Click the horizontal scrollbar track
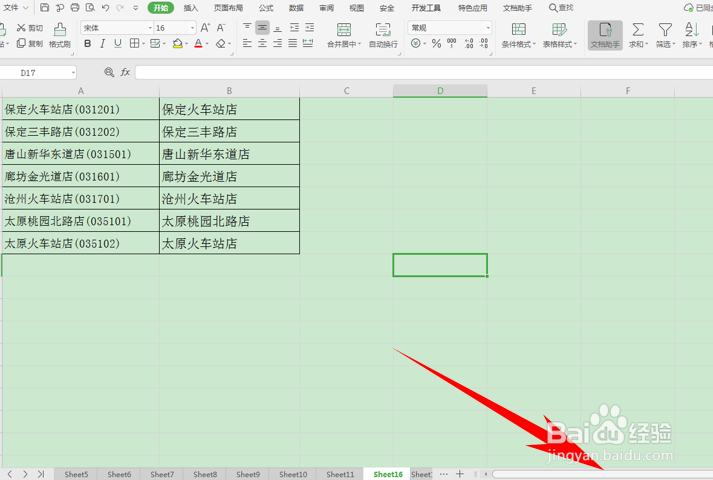713x480 pixels. coord(603,474)
